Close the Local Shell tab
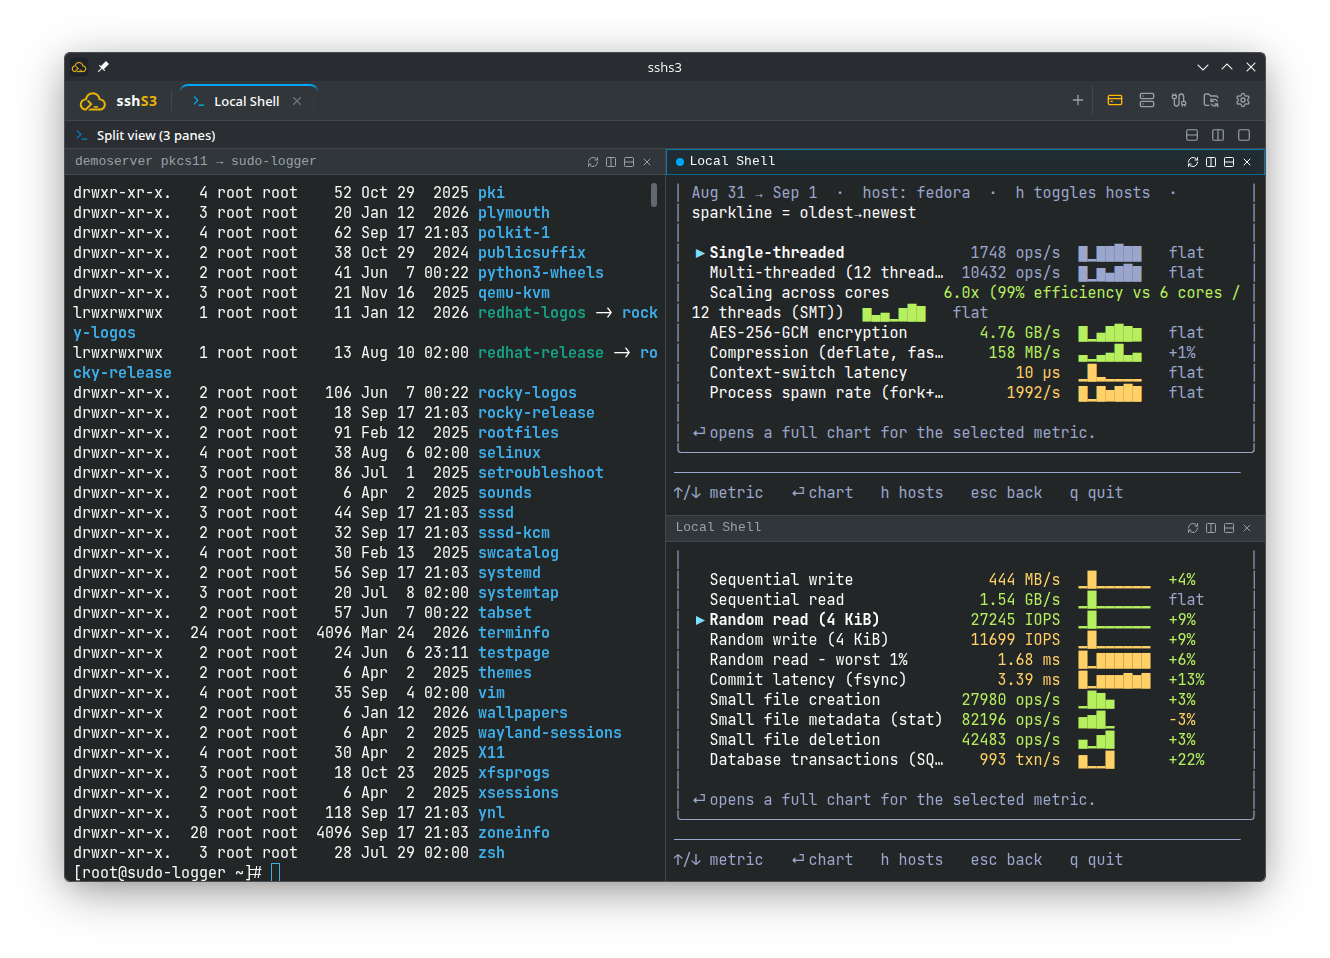1330x958 pixels. tap(297, 101)
